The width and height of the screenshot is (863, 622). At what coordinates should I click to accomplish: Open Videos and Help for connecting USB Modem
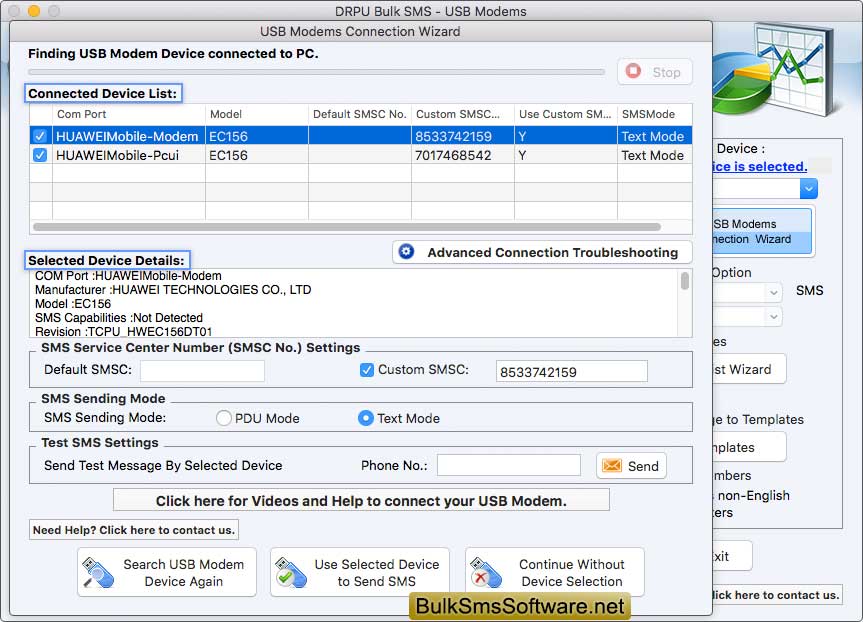pos(361,500)
